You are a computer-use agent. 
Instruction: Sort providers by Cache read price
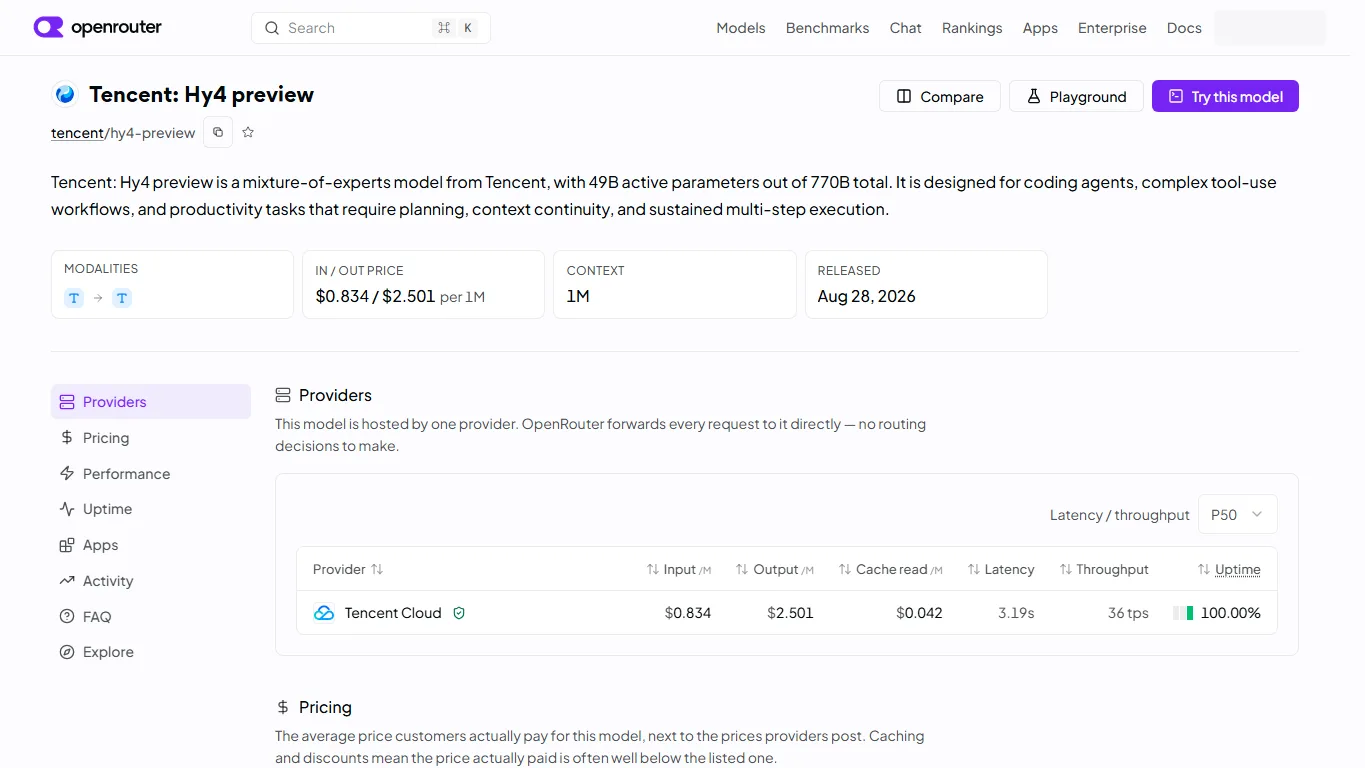tap(891, 569)
